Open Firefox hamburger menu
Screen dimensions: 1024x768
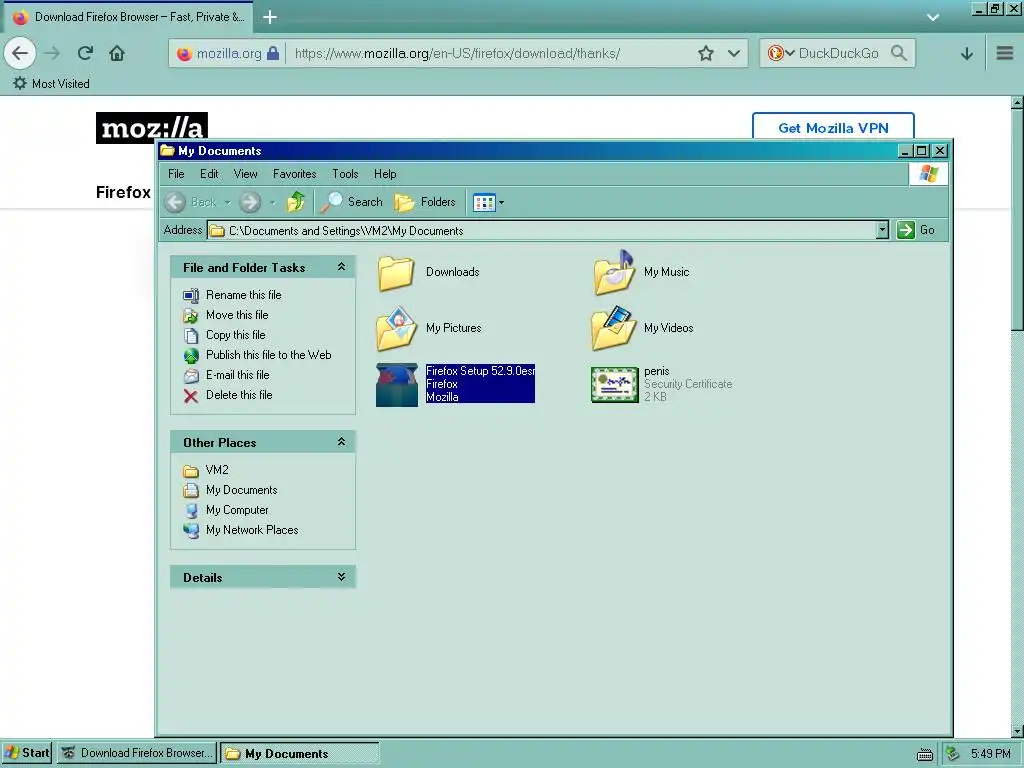[x=1004, y=53]
